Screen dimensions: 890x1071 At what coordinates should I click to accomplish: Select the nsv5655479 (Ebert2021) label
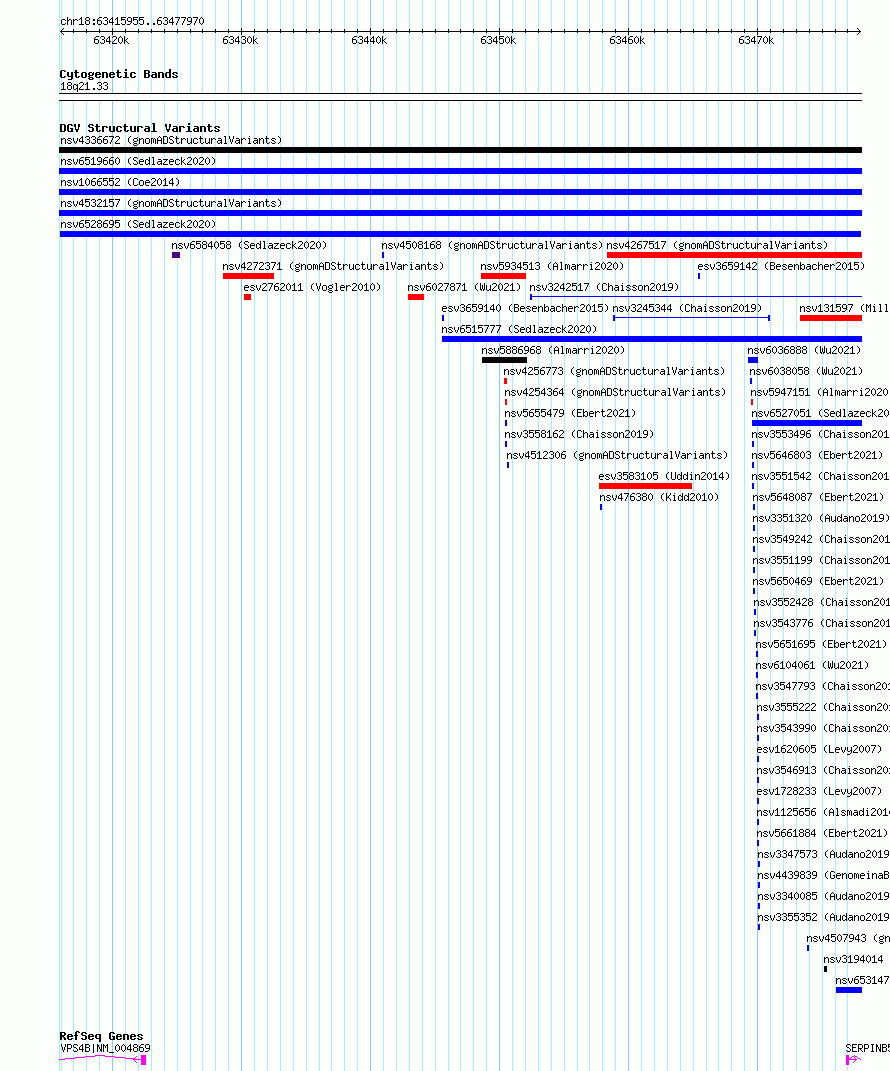tap(570, 413)
